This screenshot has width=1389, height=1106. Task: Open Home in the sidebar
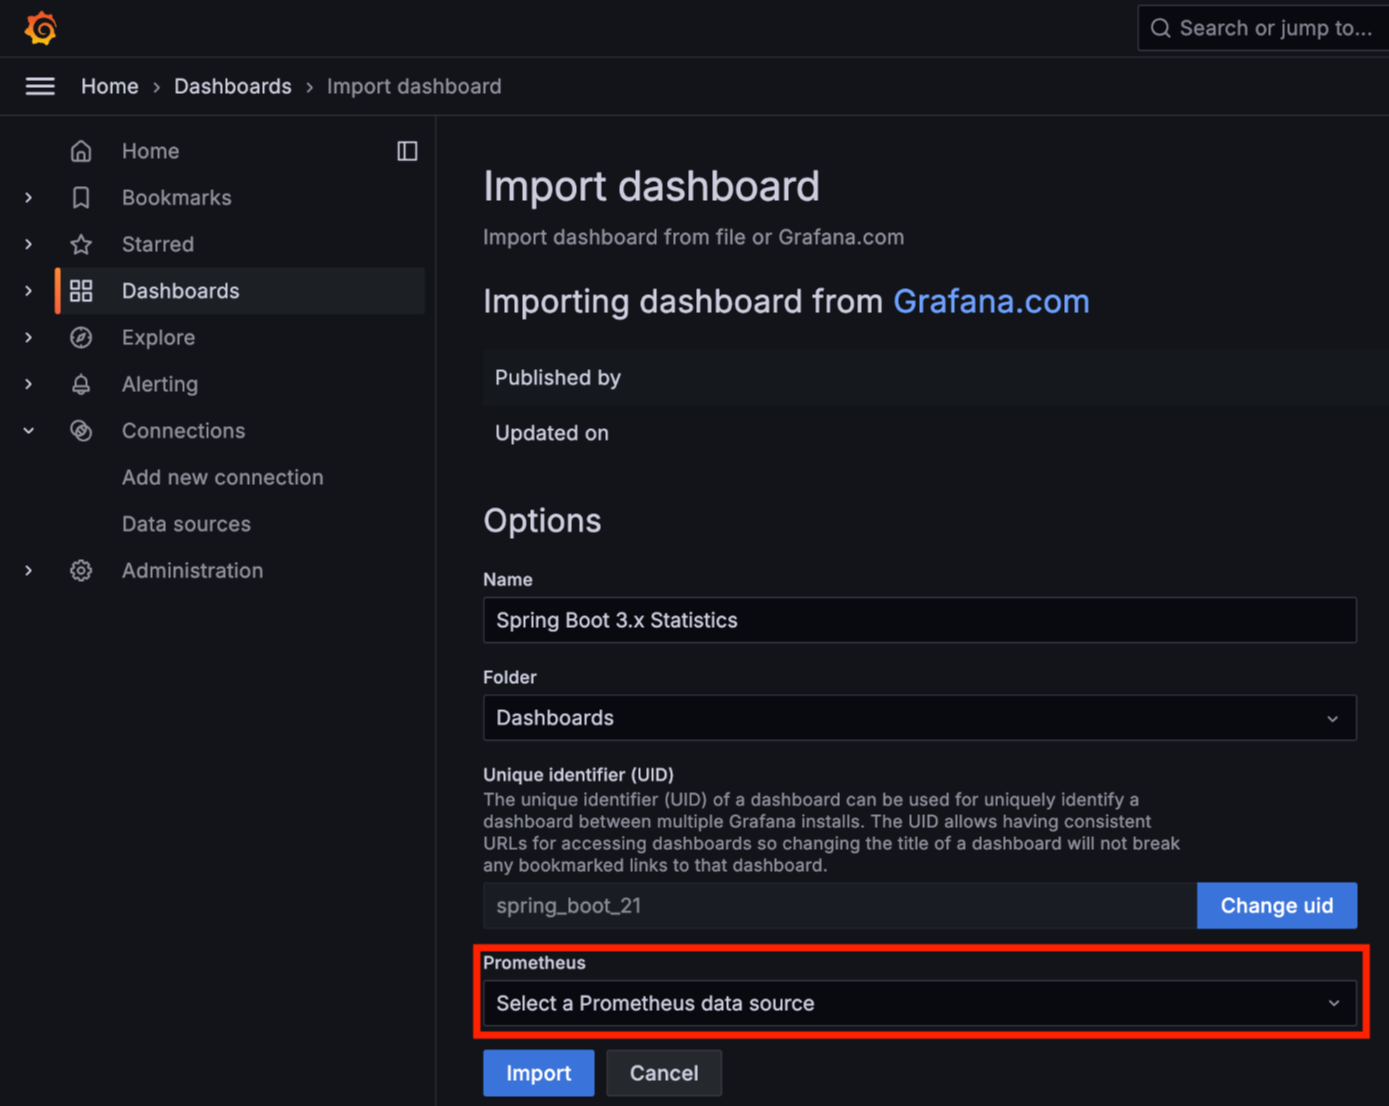(150, 151)
